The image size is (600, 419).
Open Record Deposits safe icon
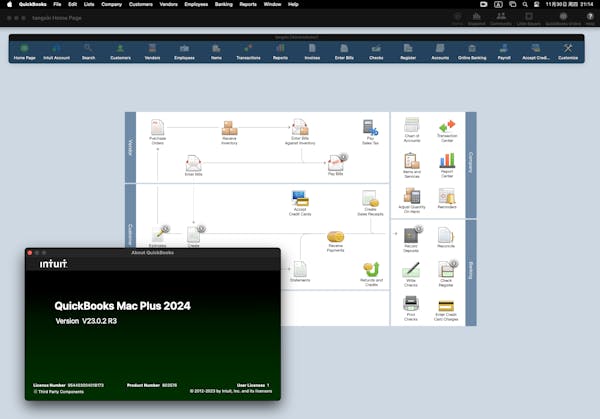tap(411, 235)
